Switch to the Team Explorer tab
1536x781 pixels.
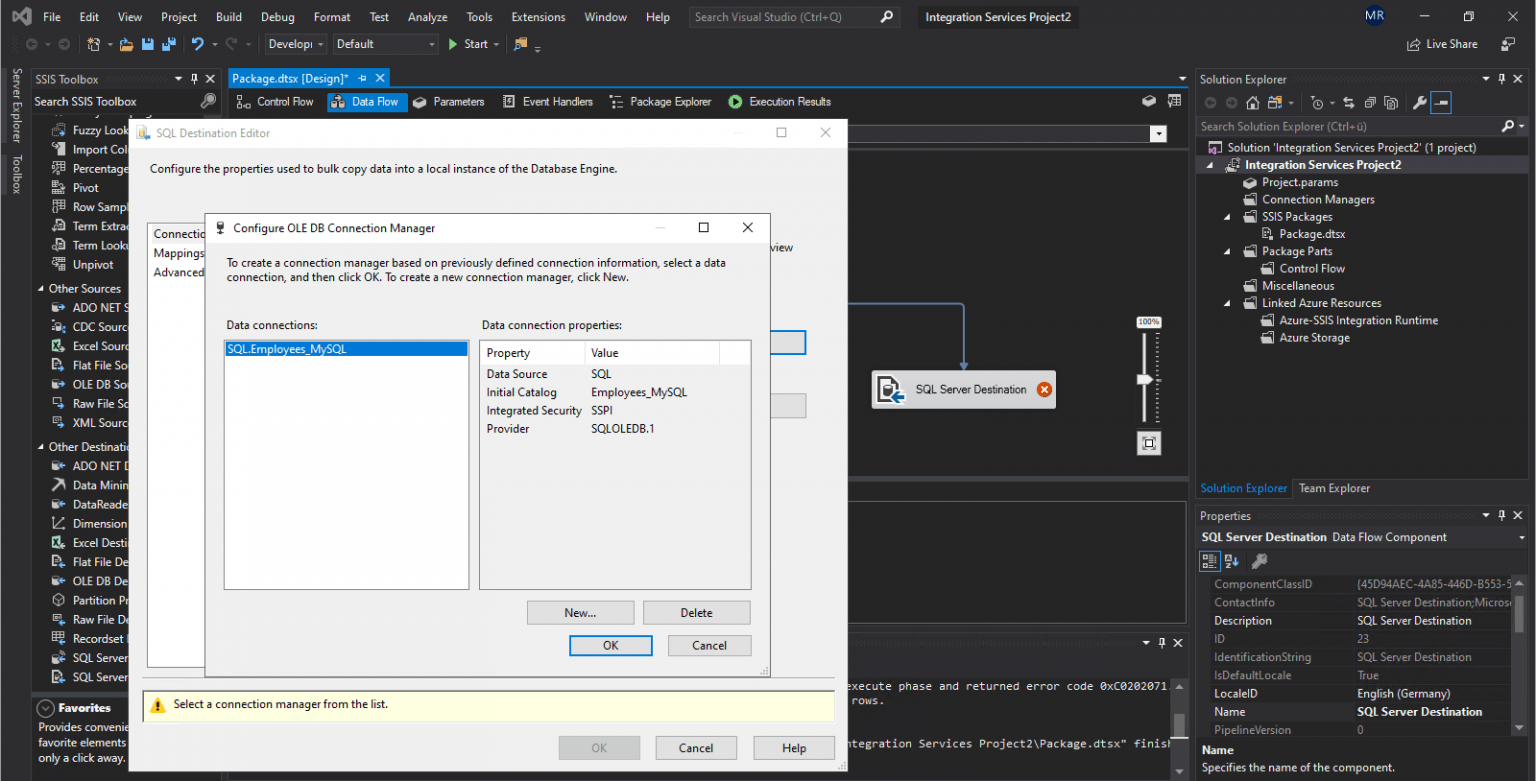click(1334, 488)
